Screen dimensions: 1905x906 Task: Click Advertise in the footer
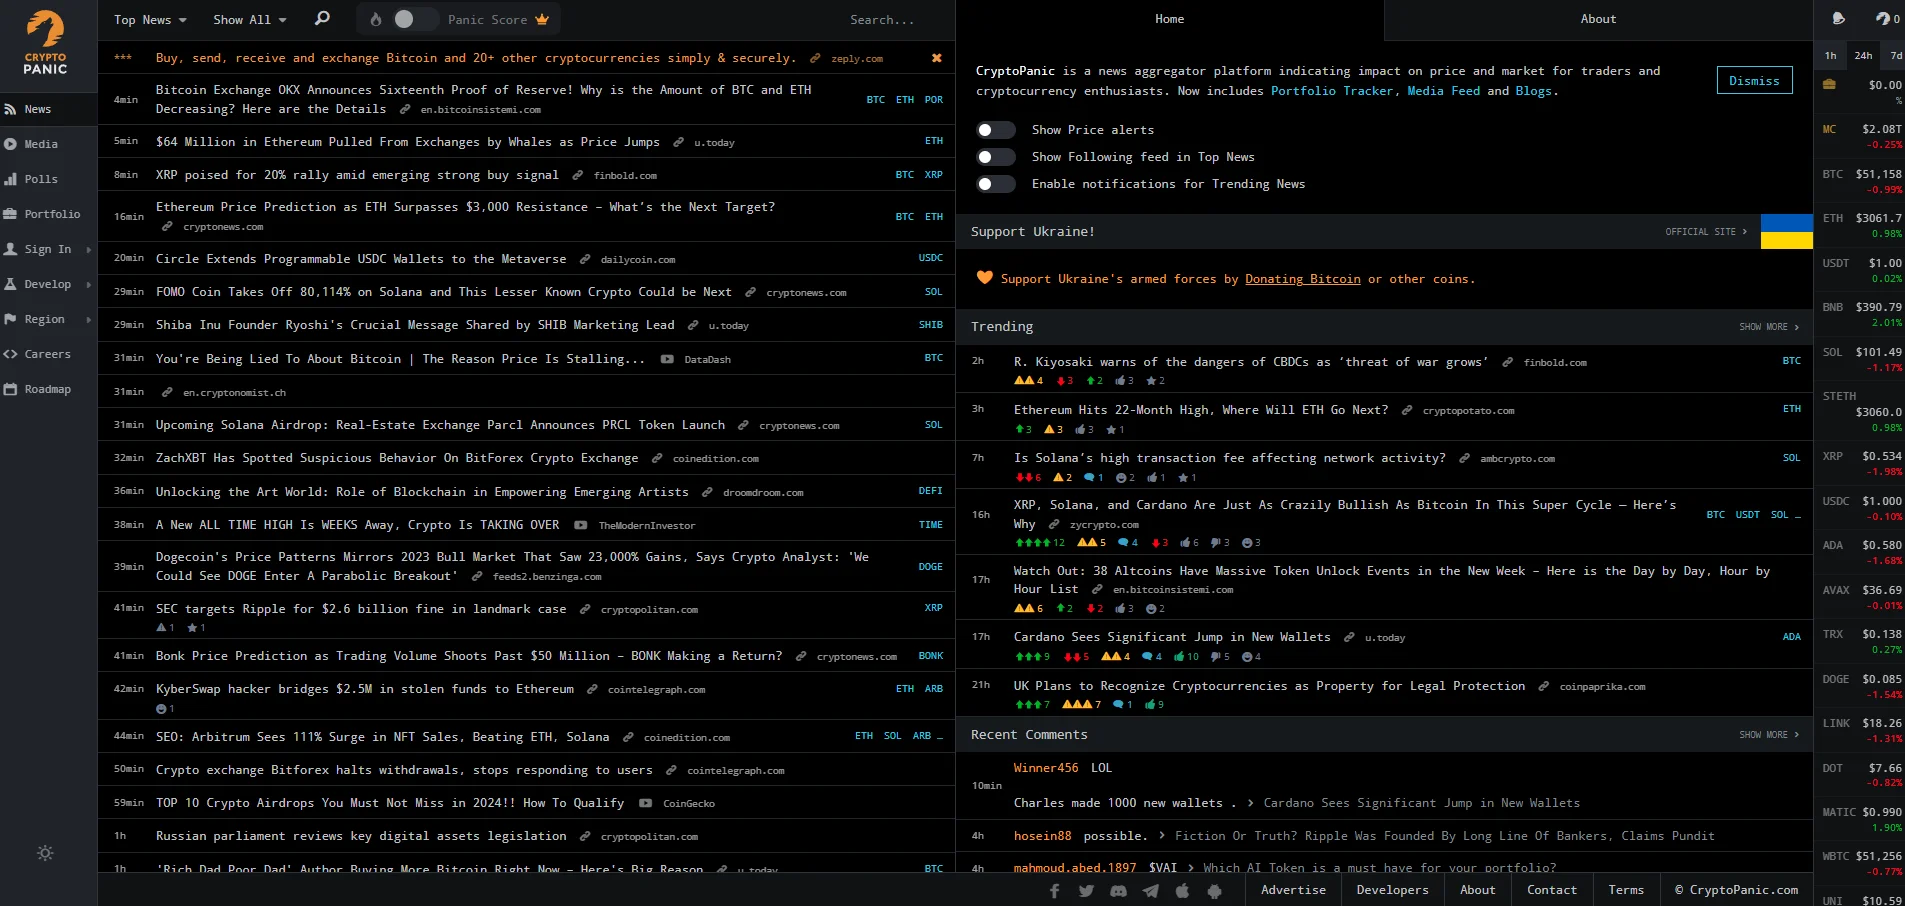[x=1293, y=890]
